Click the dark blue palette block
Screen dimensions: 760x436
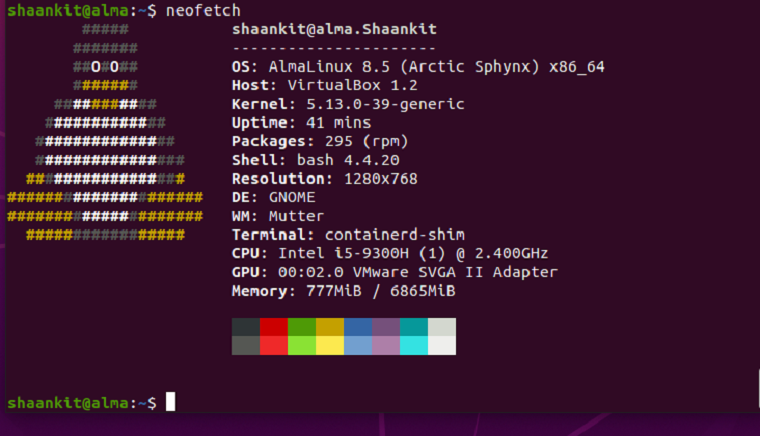(x=357, y=327)
